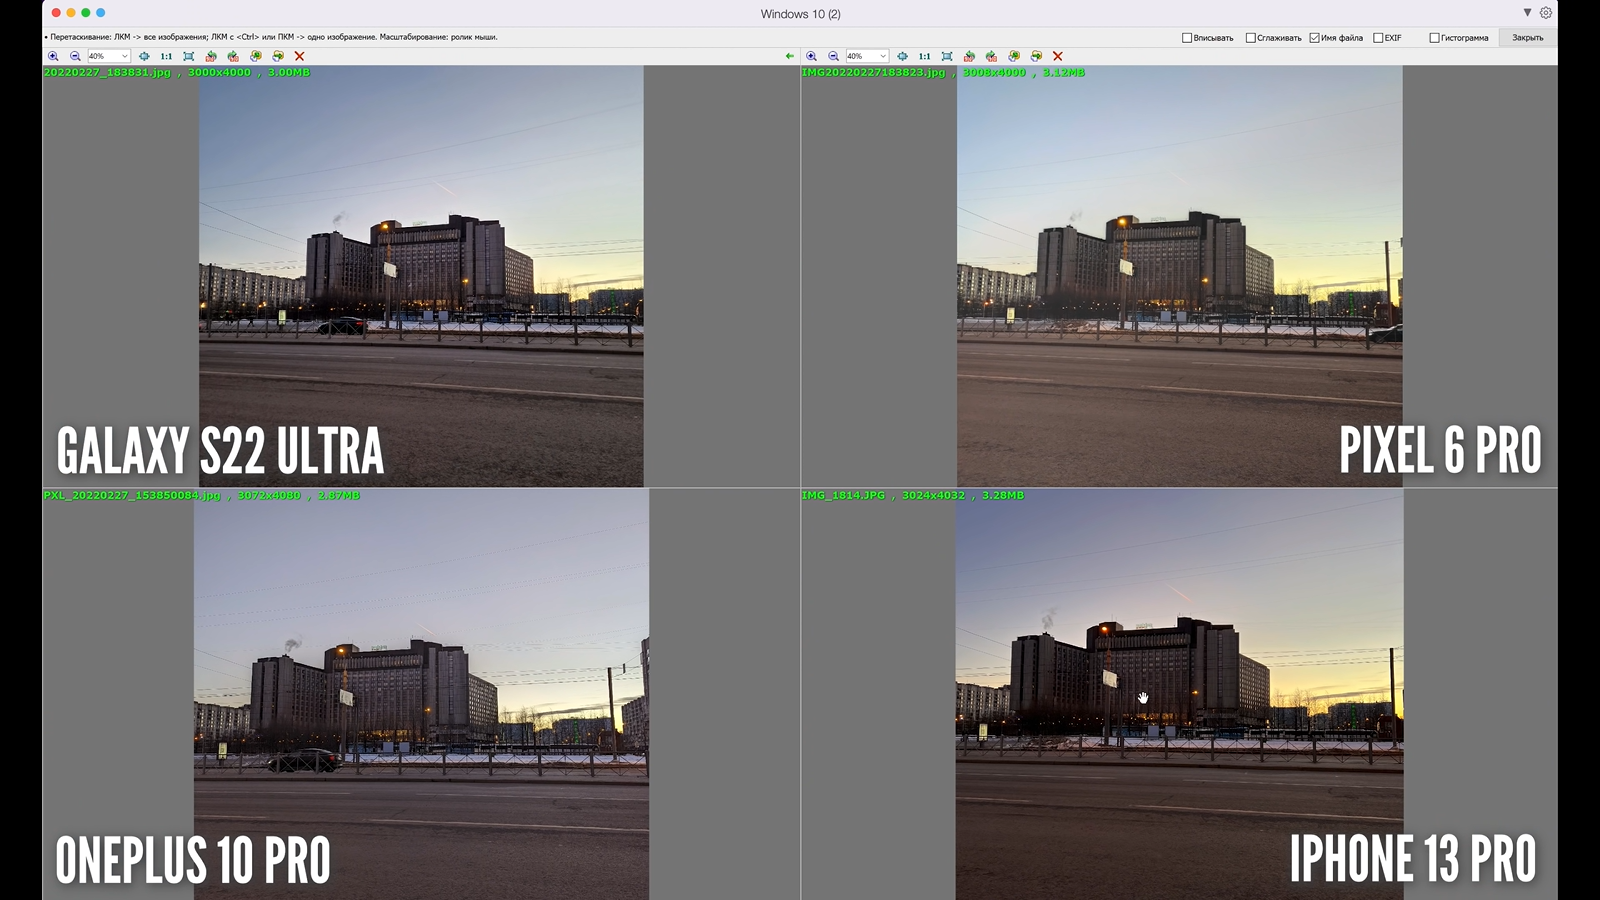Toggle the EXIF checkbox
Screen dimensions: 1600x900
click(x=1378, y=38)
